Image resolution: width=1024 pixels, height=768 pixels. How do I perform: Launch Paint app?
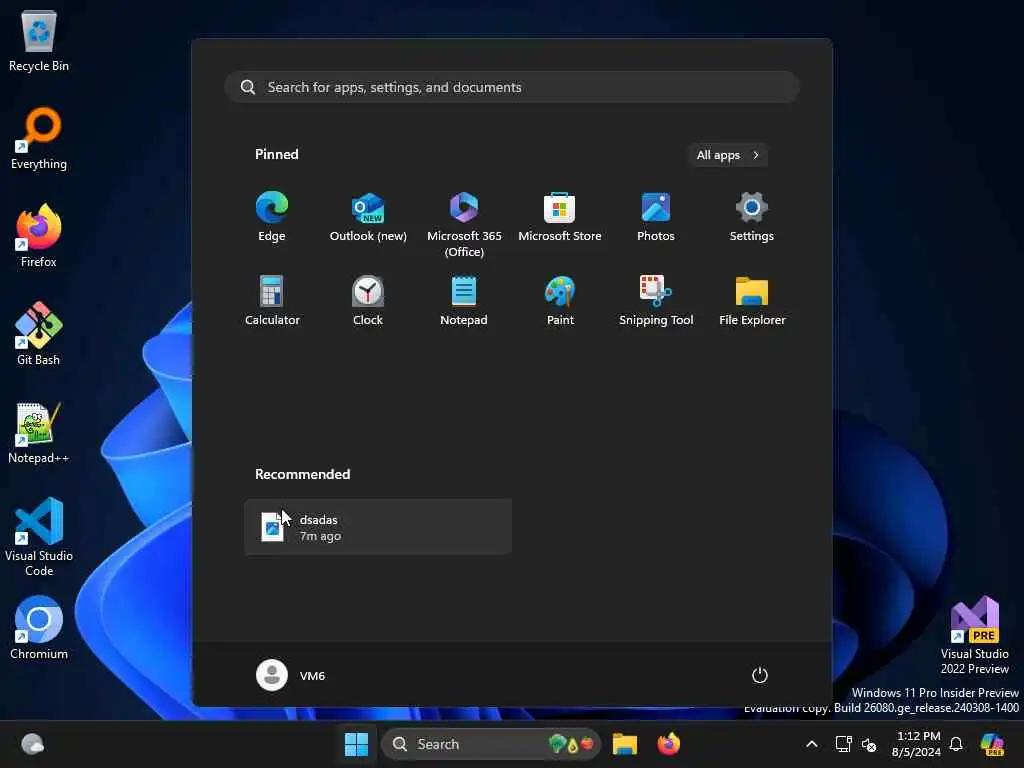(560, 300)
